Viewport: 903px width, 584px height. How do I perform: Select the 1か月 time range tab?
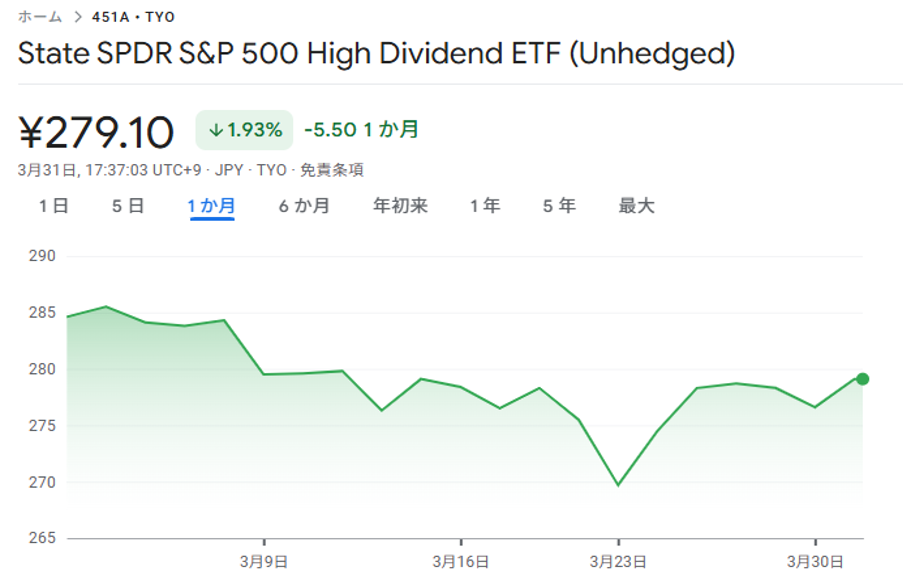point(211,206)
